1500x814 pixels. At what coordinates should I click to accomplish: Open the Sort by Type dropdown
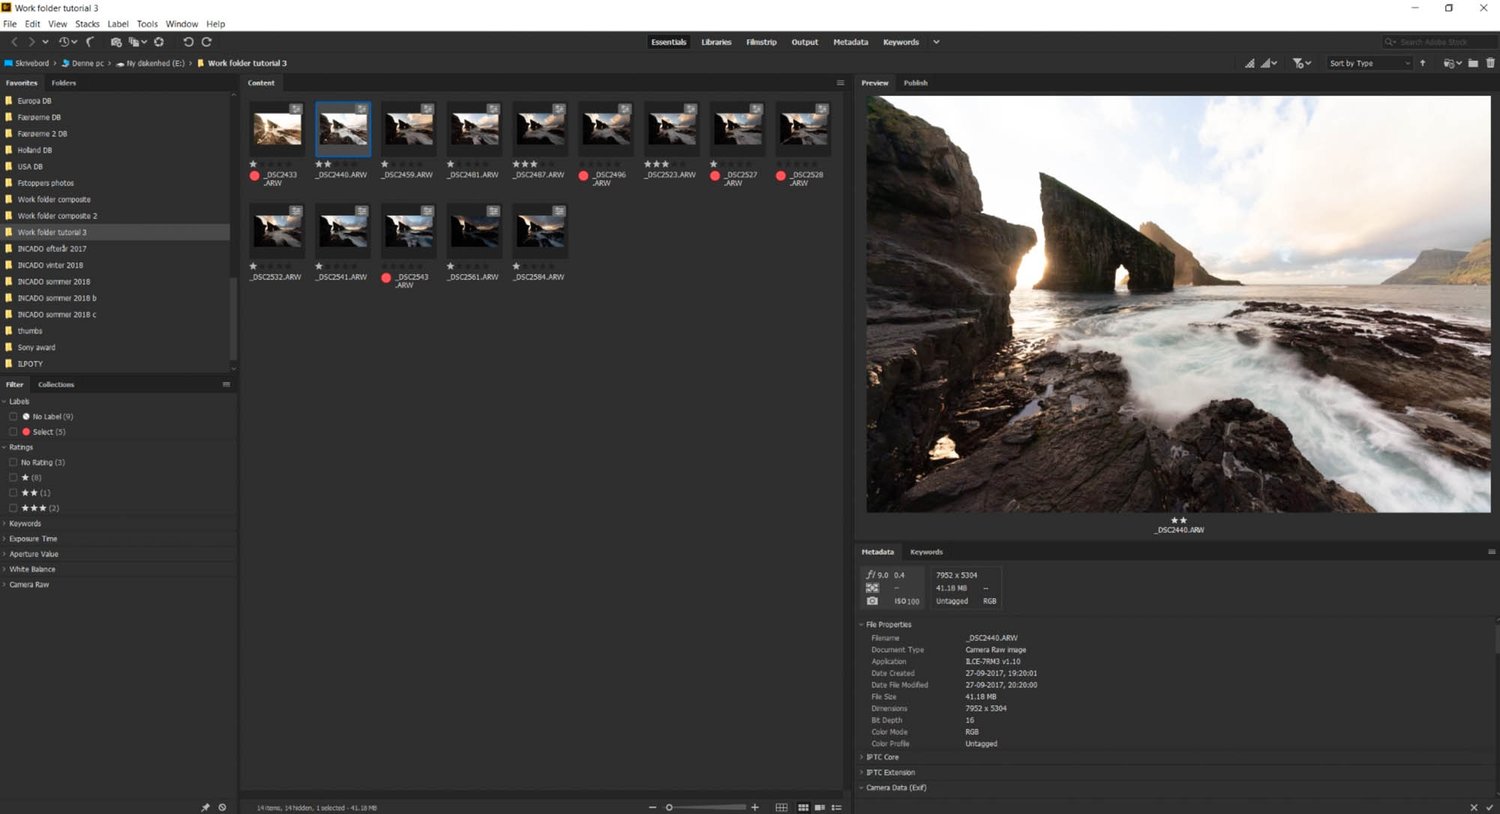click(x=1368, y=63)
